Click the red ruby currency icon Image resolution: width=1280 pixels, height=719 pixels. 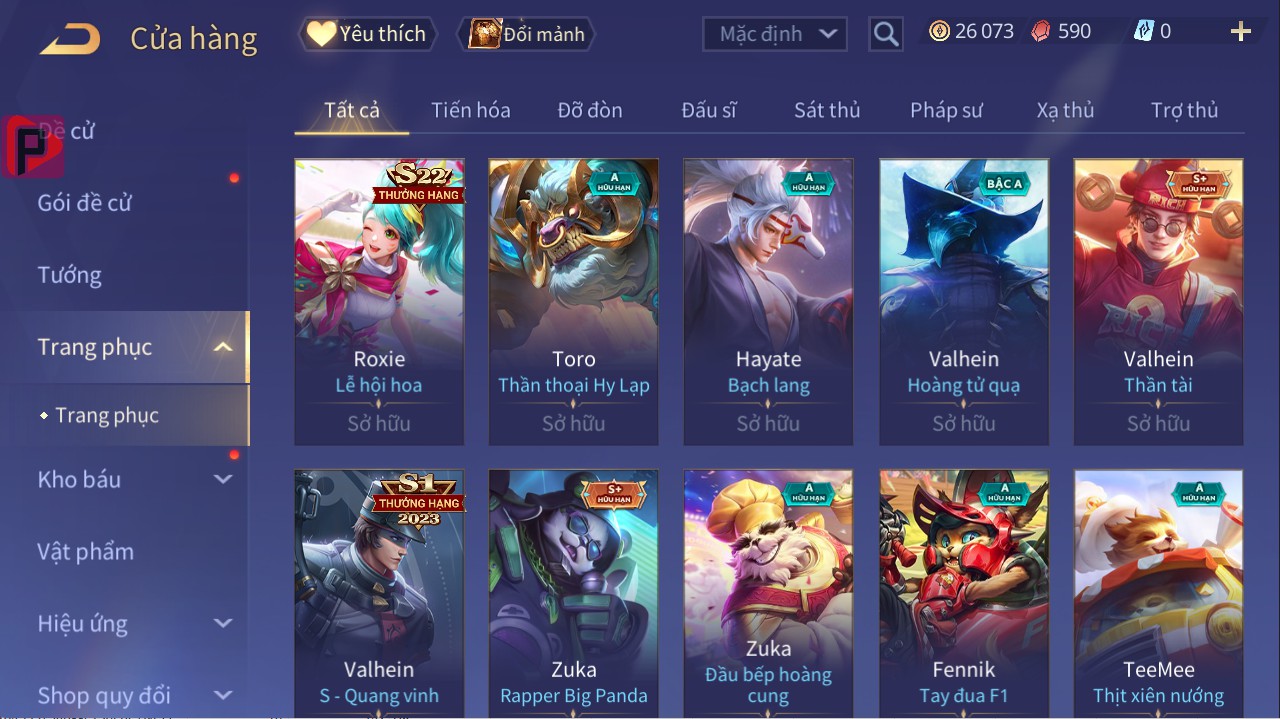1042,31
